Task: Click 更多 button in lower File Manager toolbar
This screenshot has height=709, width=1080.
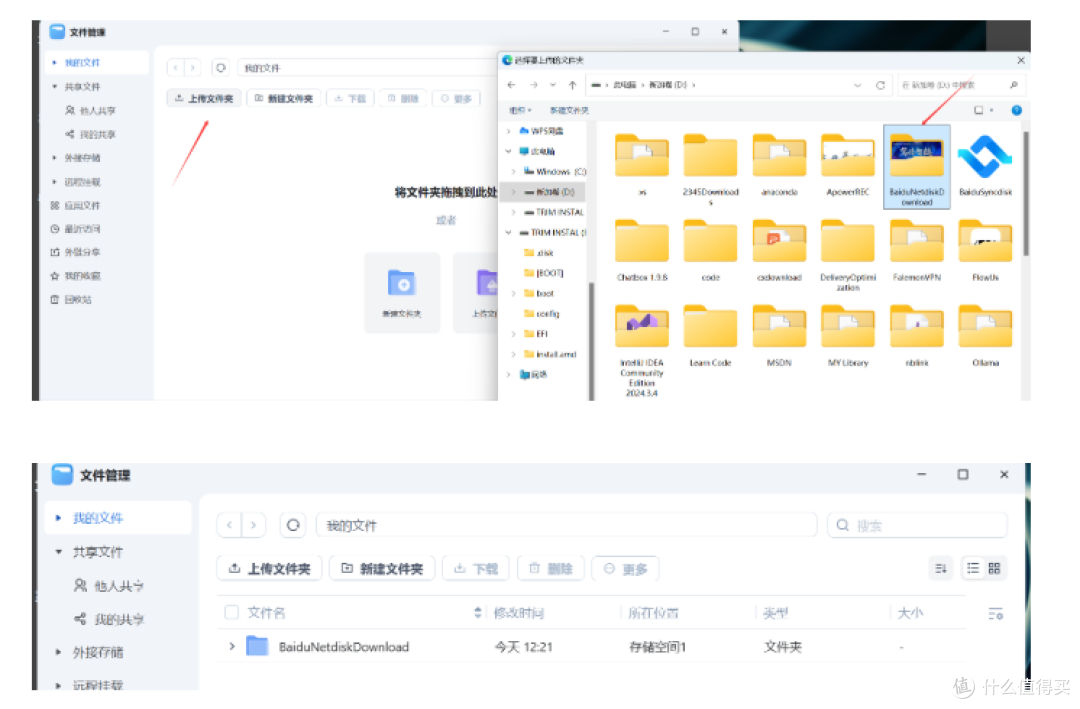Action: [x=625, y=568]
